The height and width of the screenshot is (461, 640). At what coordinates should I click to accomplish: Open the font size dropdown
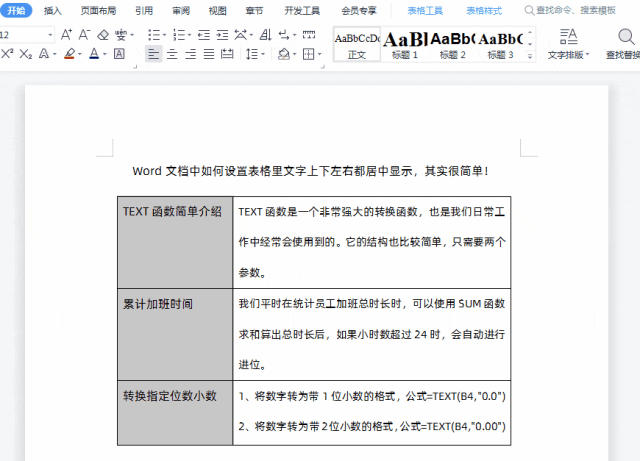(50, 34)
